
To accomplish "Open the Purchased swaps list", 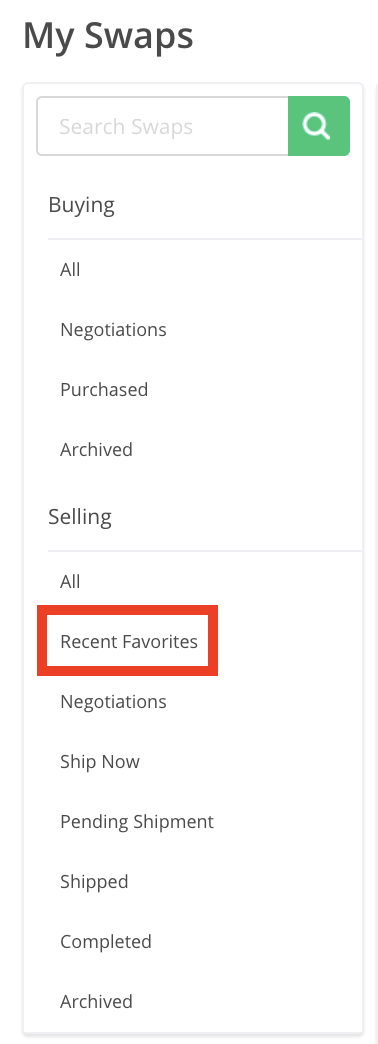I will pos(104,390).
